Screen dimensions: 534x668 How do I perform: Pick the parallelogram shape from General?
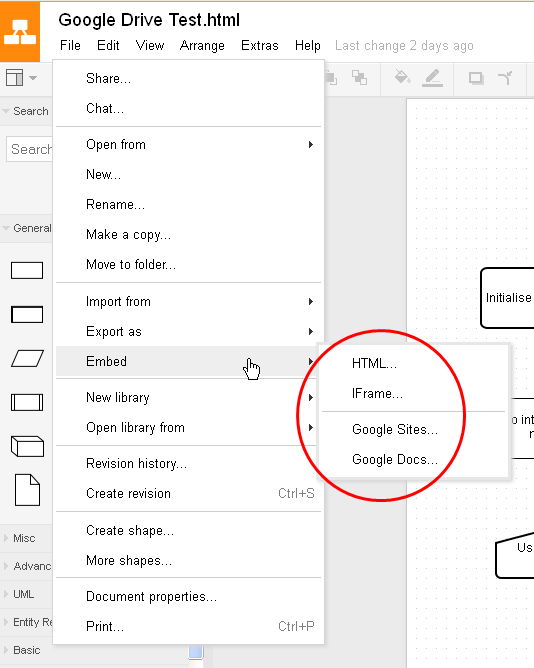point(27,358)
